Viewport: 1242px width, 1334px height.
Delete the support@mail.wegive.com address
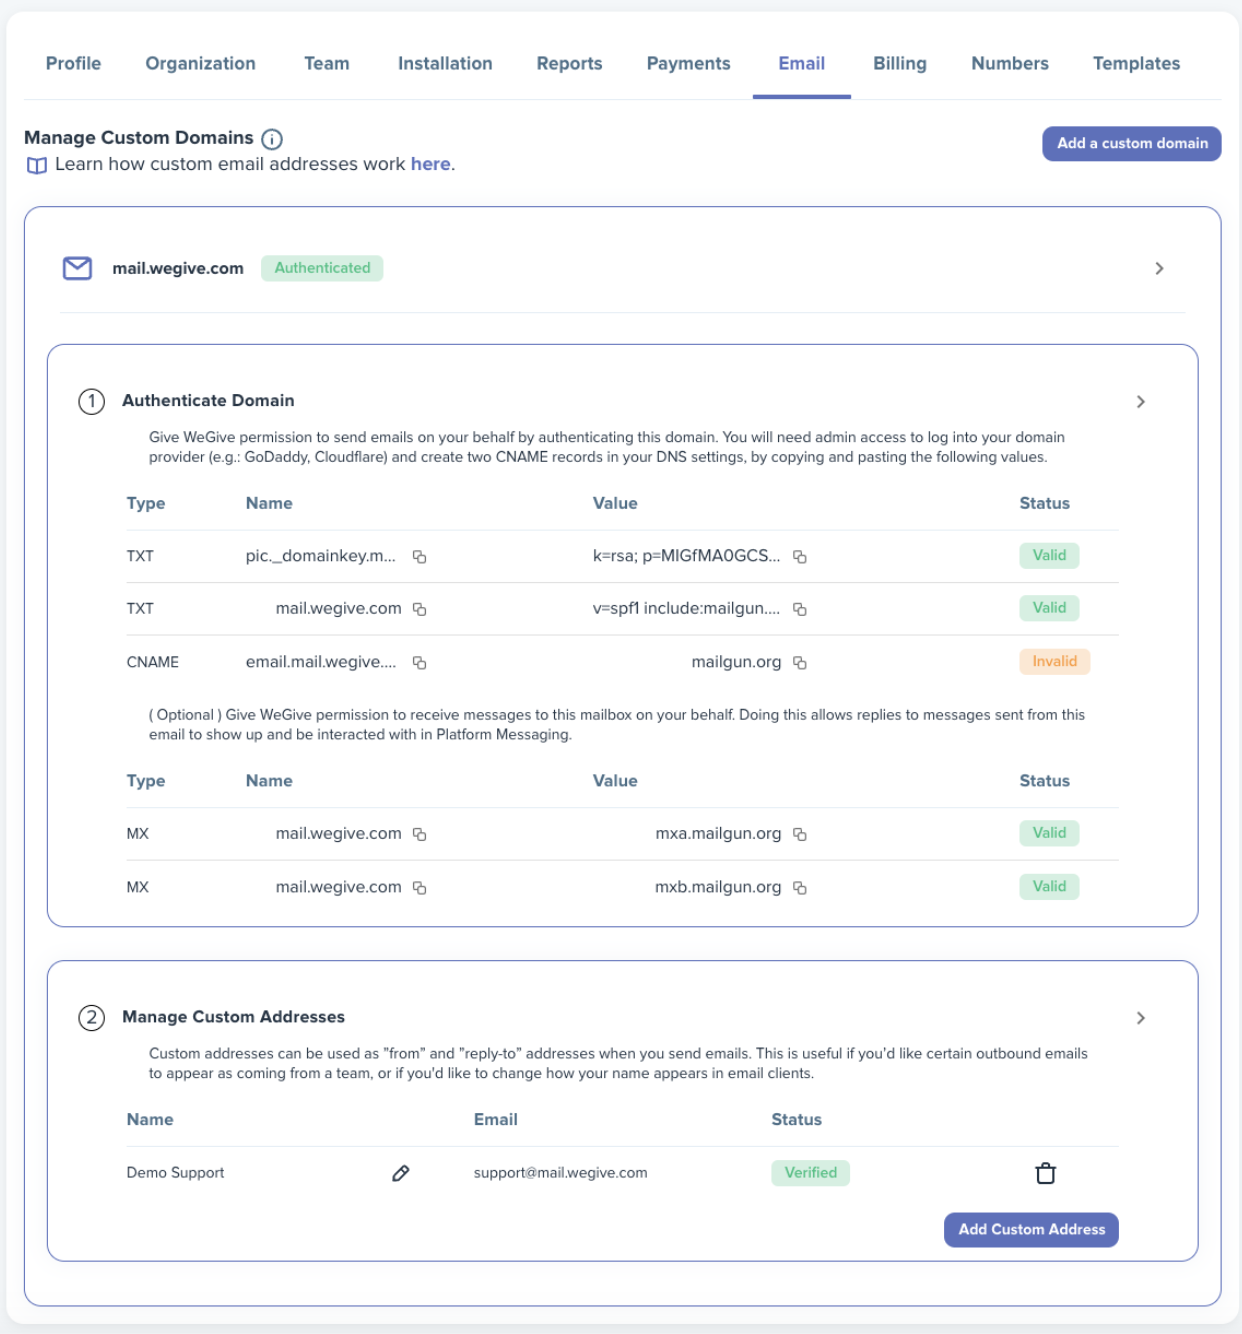1045,1173
